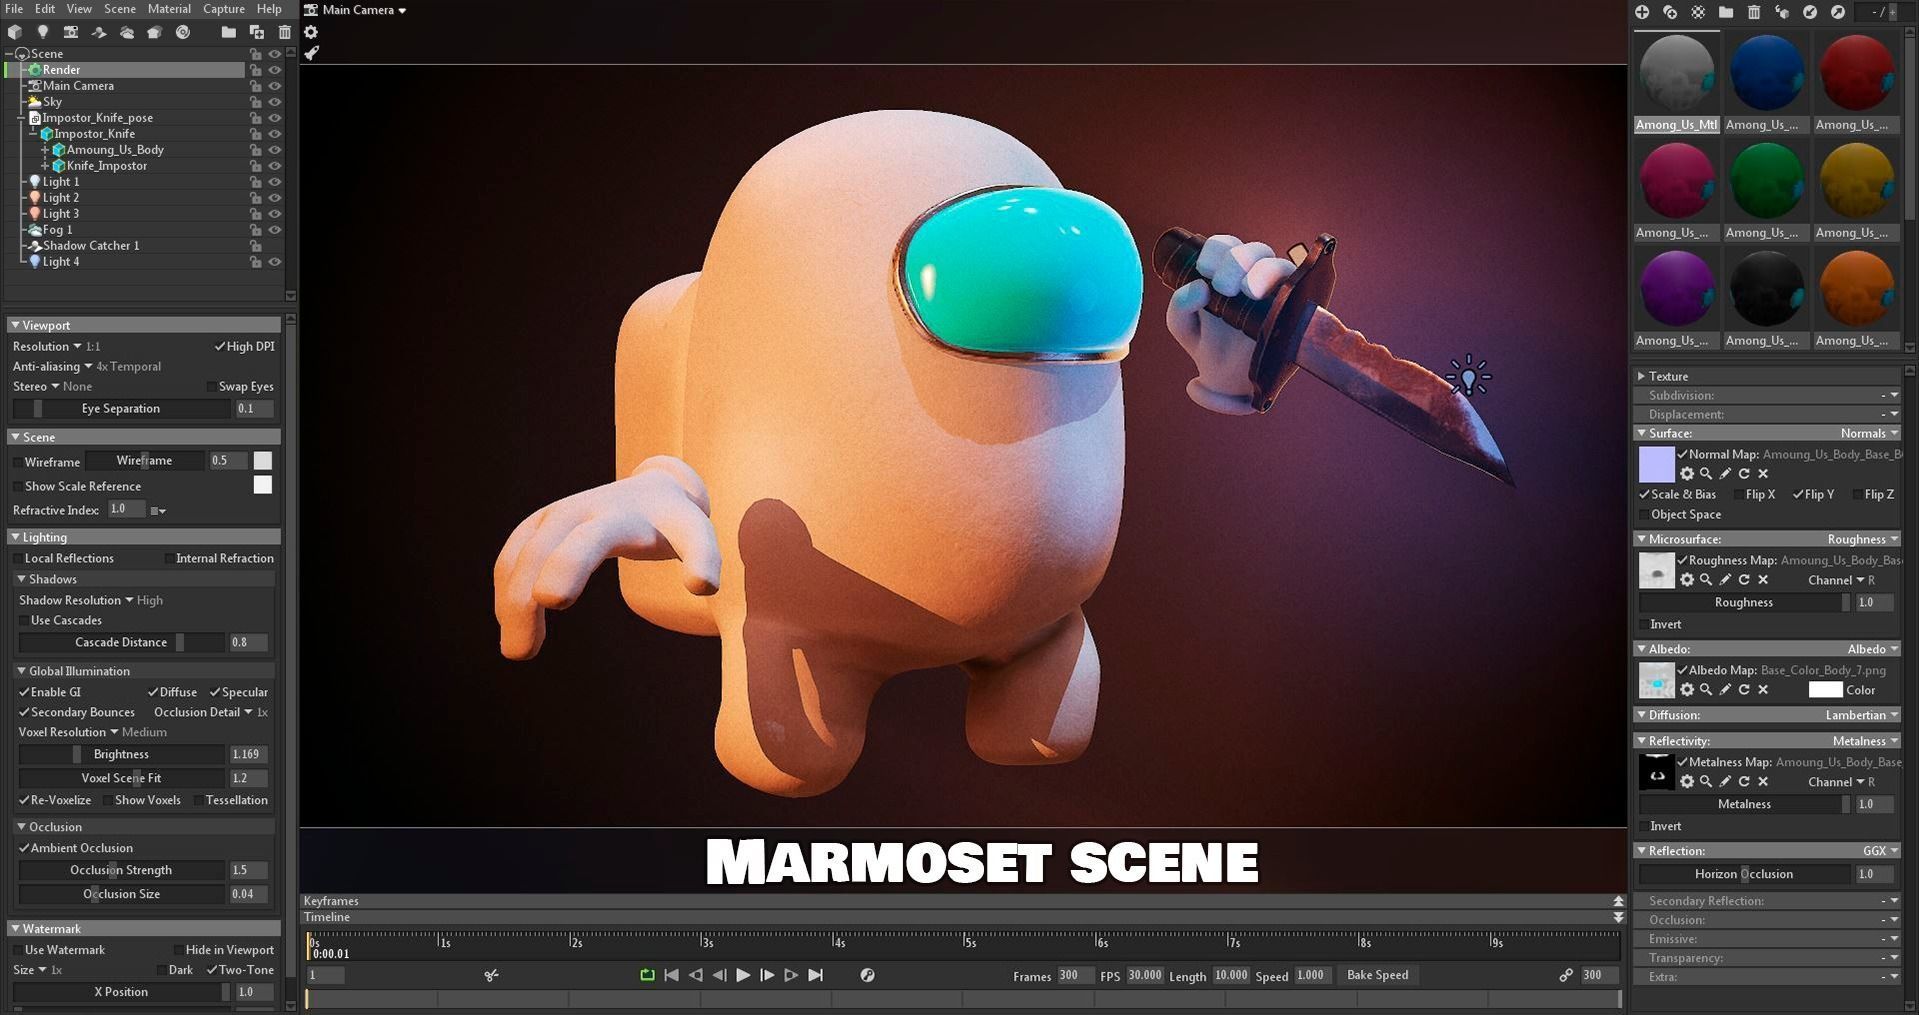
Task: Enable the Wireframe checkbox
Action: [x=18, y=462]
